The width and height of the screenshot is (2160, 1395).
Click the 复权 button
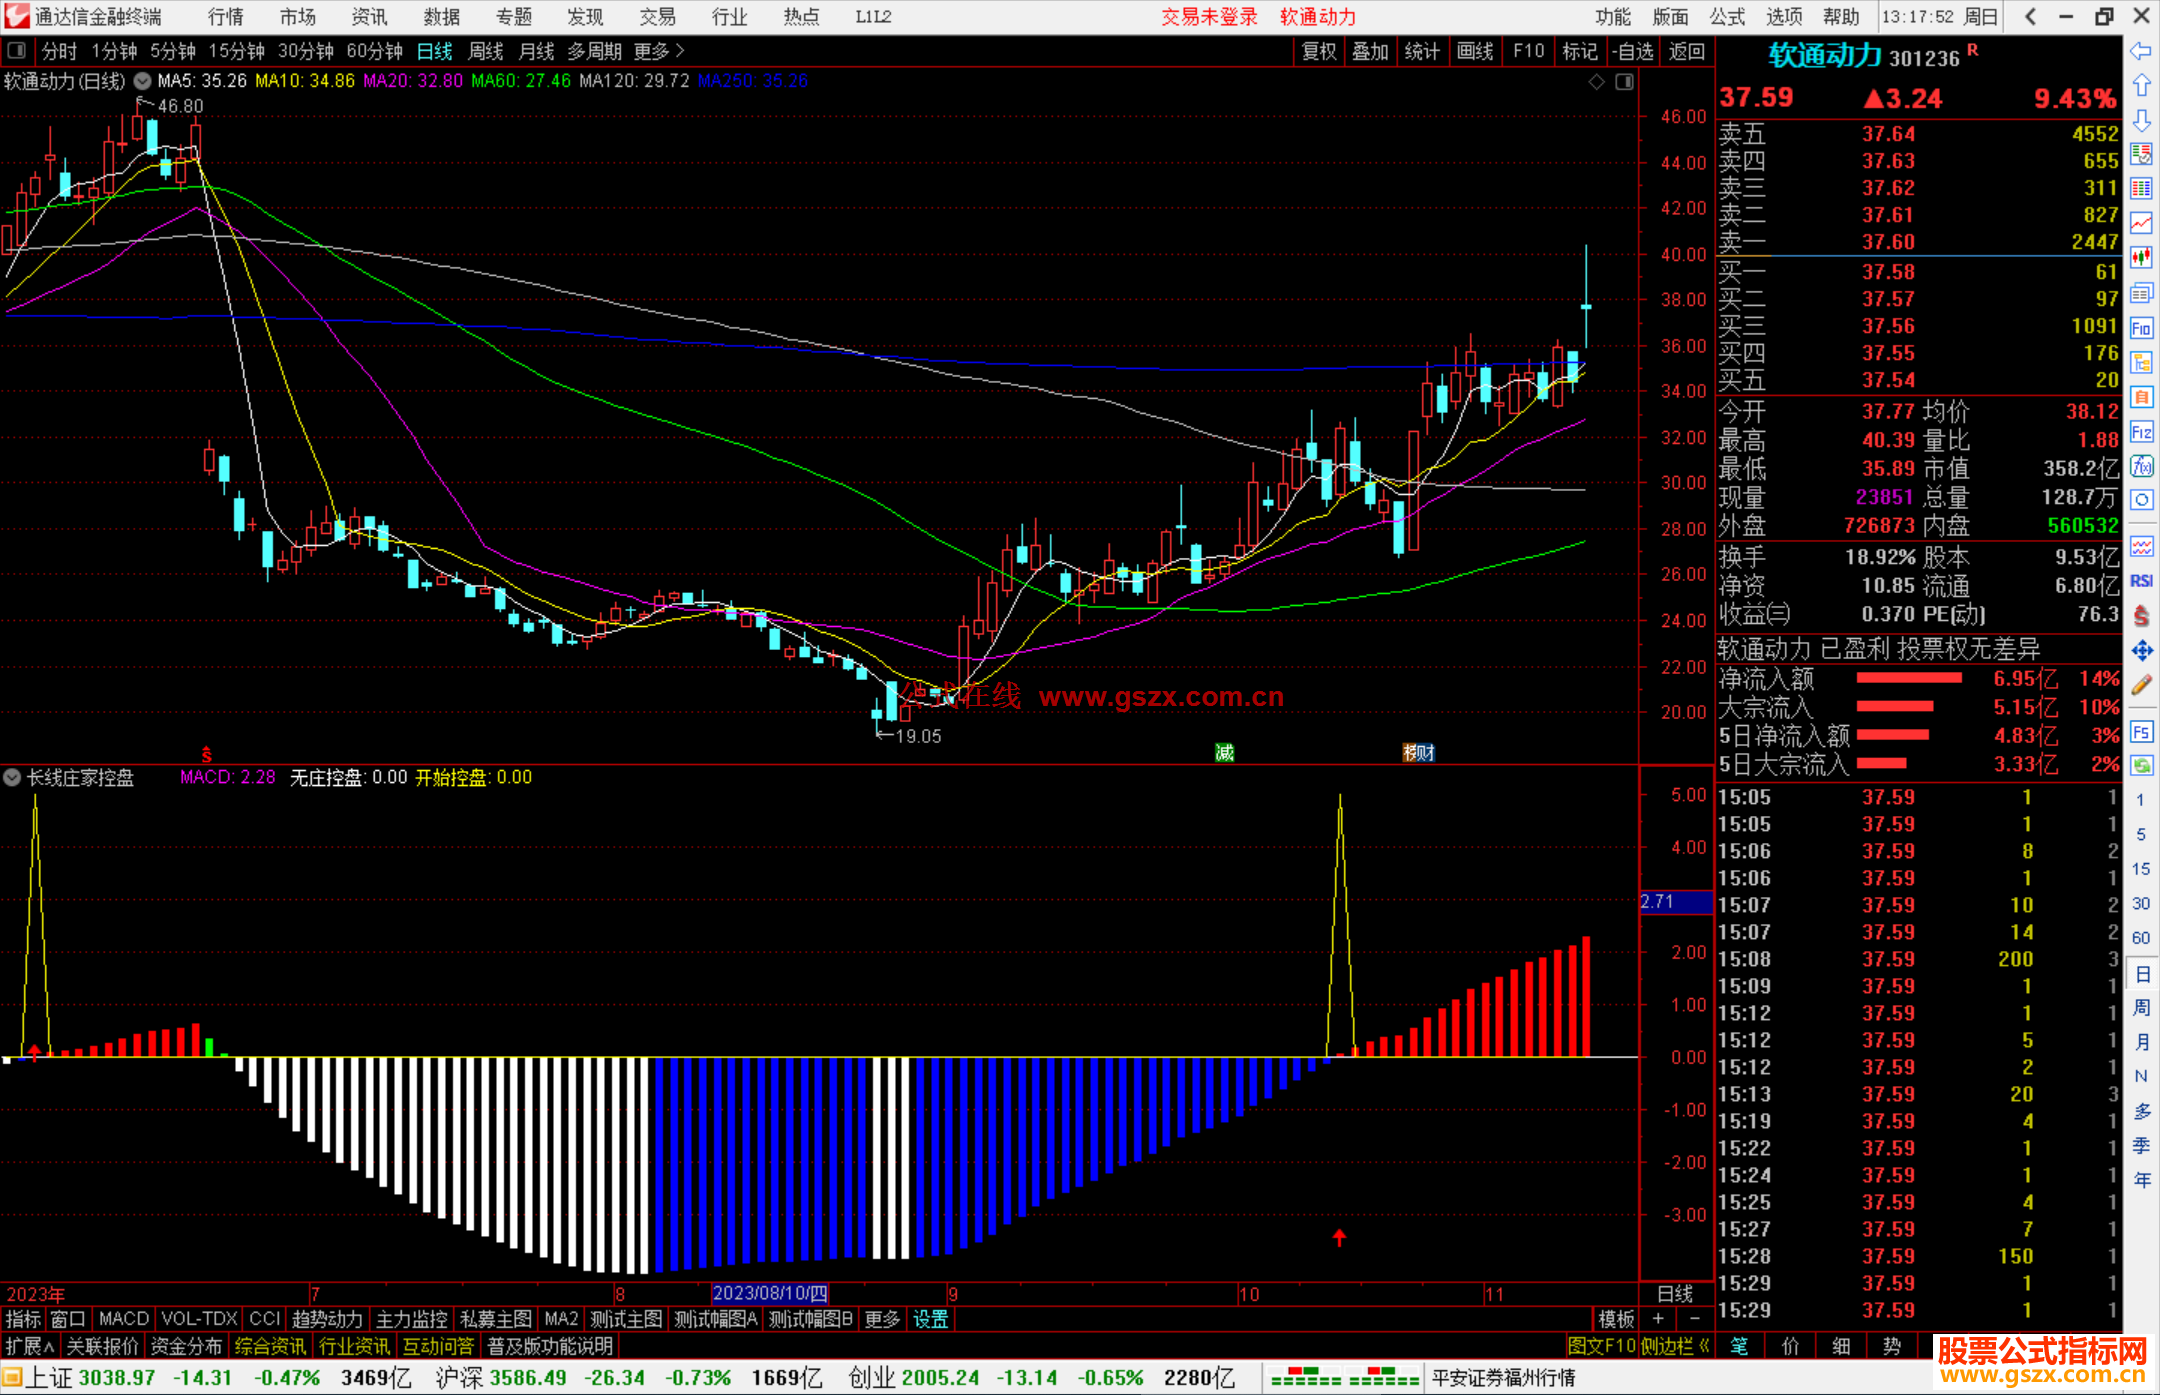coord(1318,51)
